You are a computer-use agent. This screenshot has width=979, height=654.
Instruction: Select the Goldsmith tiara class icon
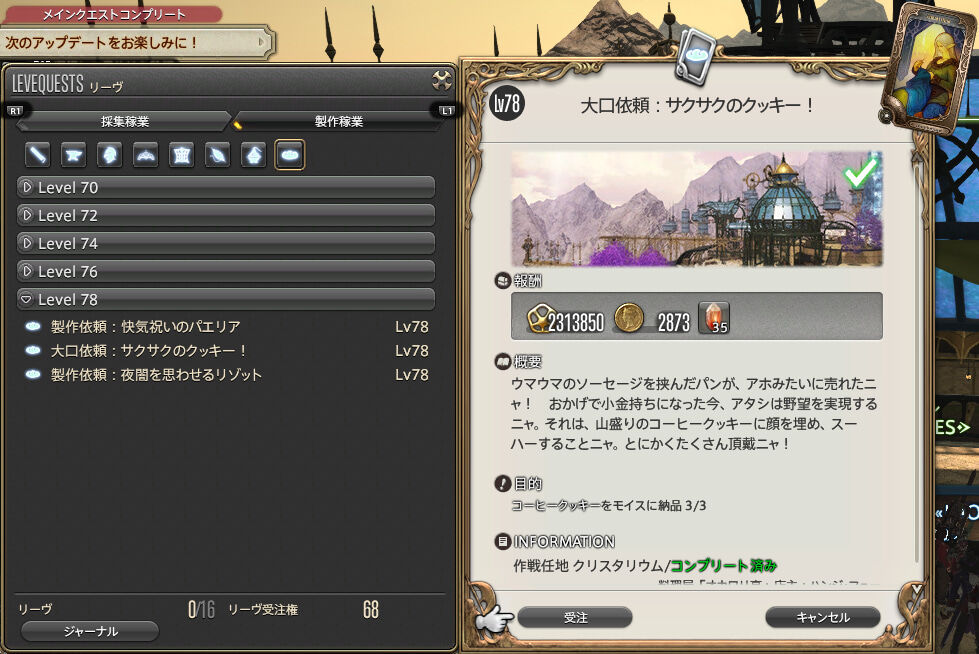(x=145, y=154)
